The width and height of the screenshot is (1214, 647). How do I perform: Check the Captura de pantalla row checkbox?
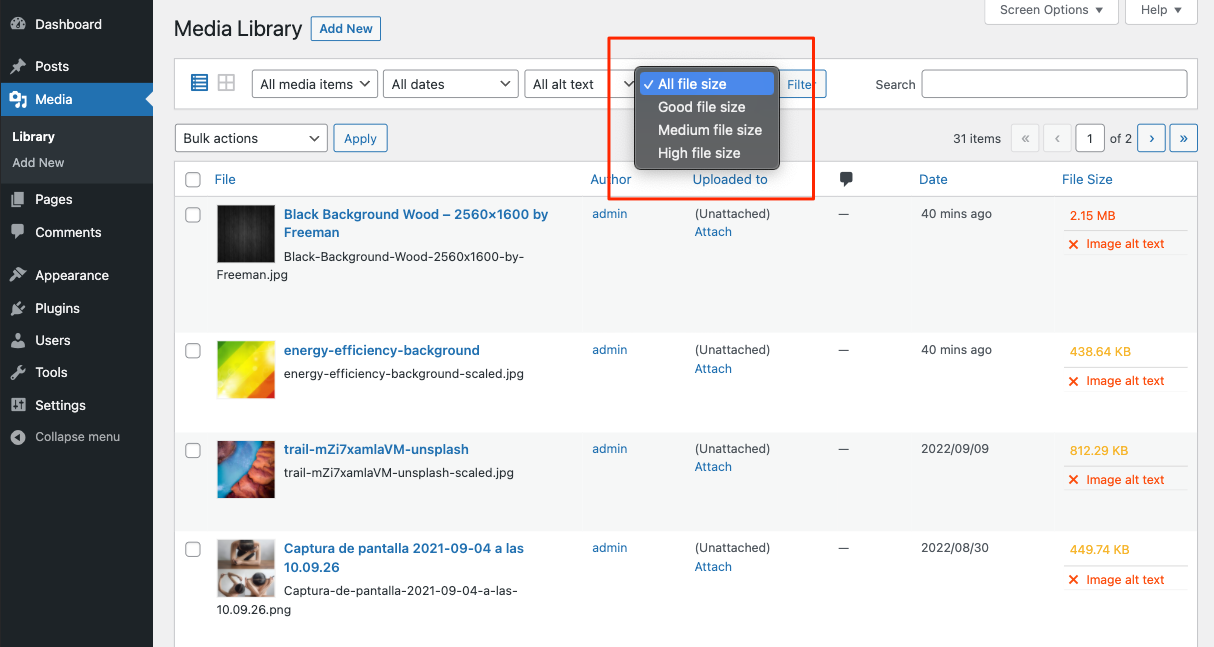193,549
